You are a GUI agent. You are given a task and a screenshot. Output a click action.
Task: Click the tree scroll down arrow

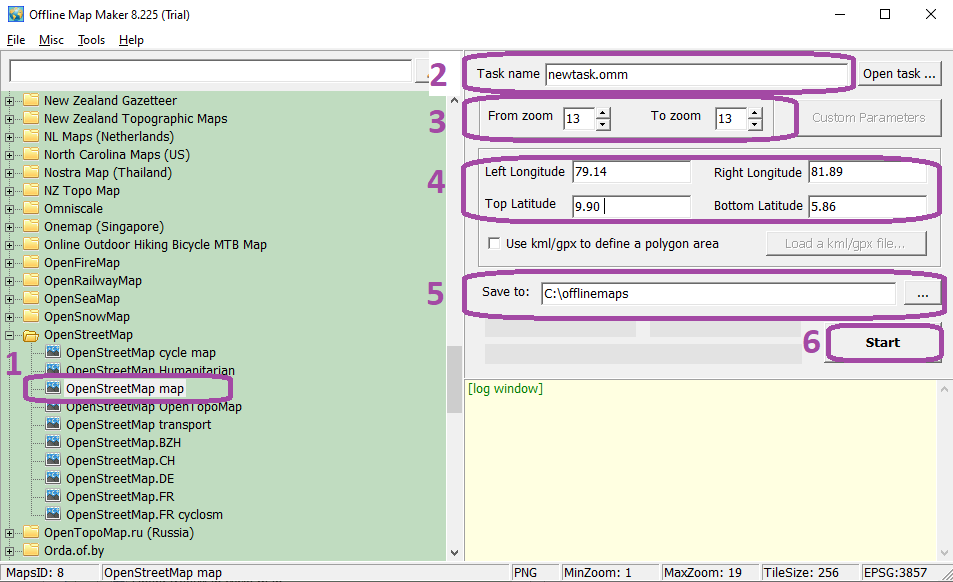click(454, 552)
